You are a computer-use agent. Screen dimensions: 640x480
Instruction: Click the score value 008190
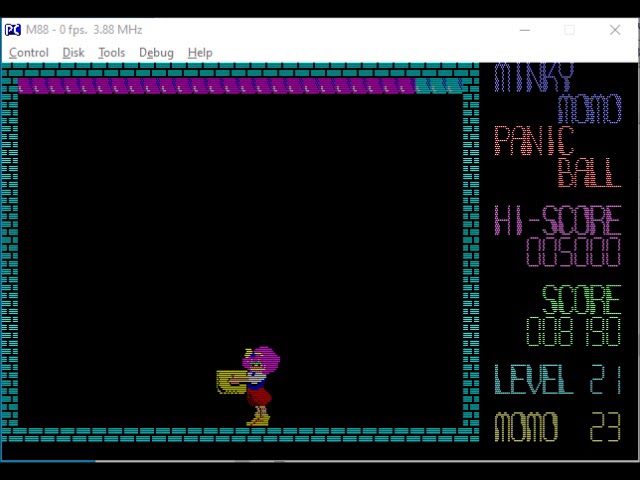tap(573, 331)
